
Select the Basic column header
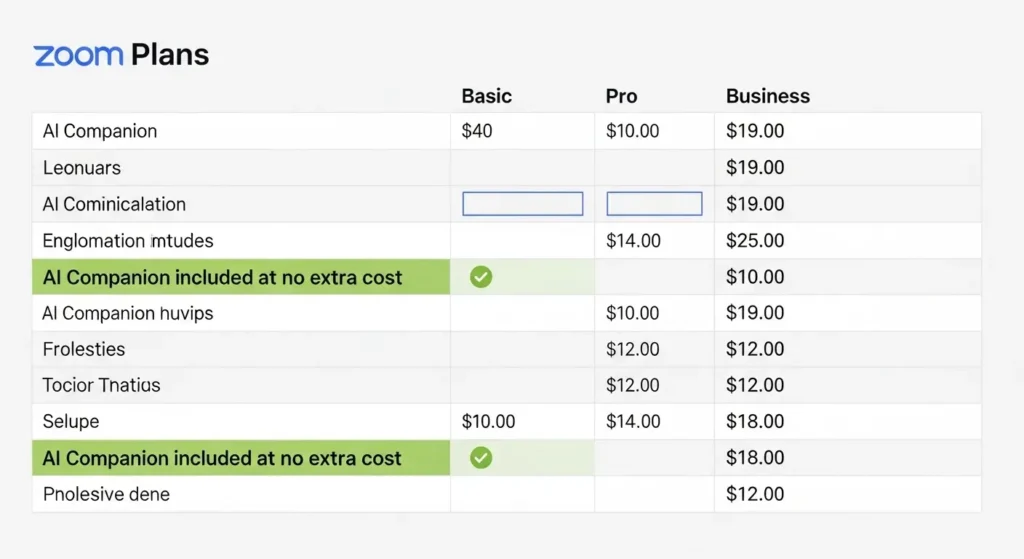pyautogui.click(x=486, y=96)
